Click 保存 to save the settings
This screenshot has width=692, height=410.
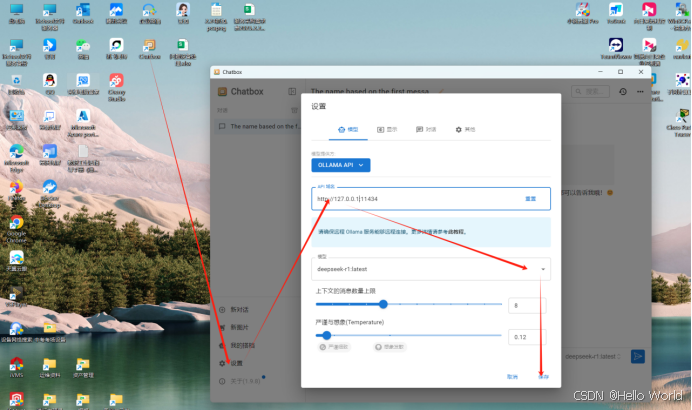[543, 377]
